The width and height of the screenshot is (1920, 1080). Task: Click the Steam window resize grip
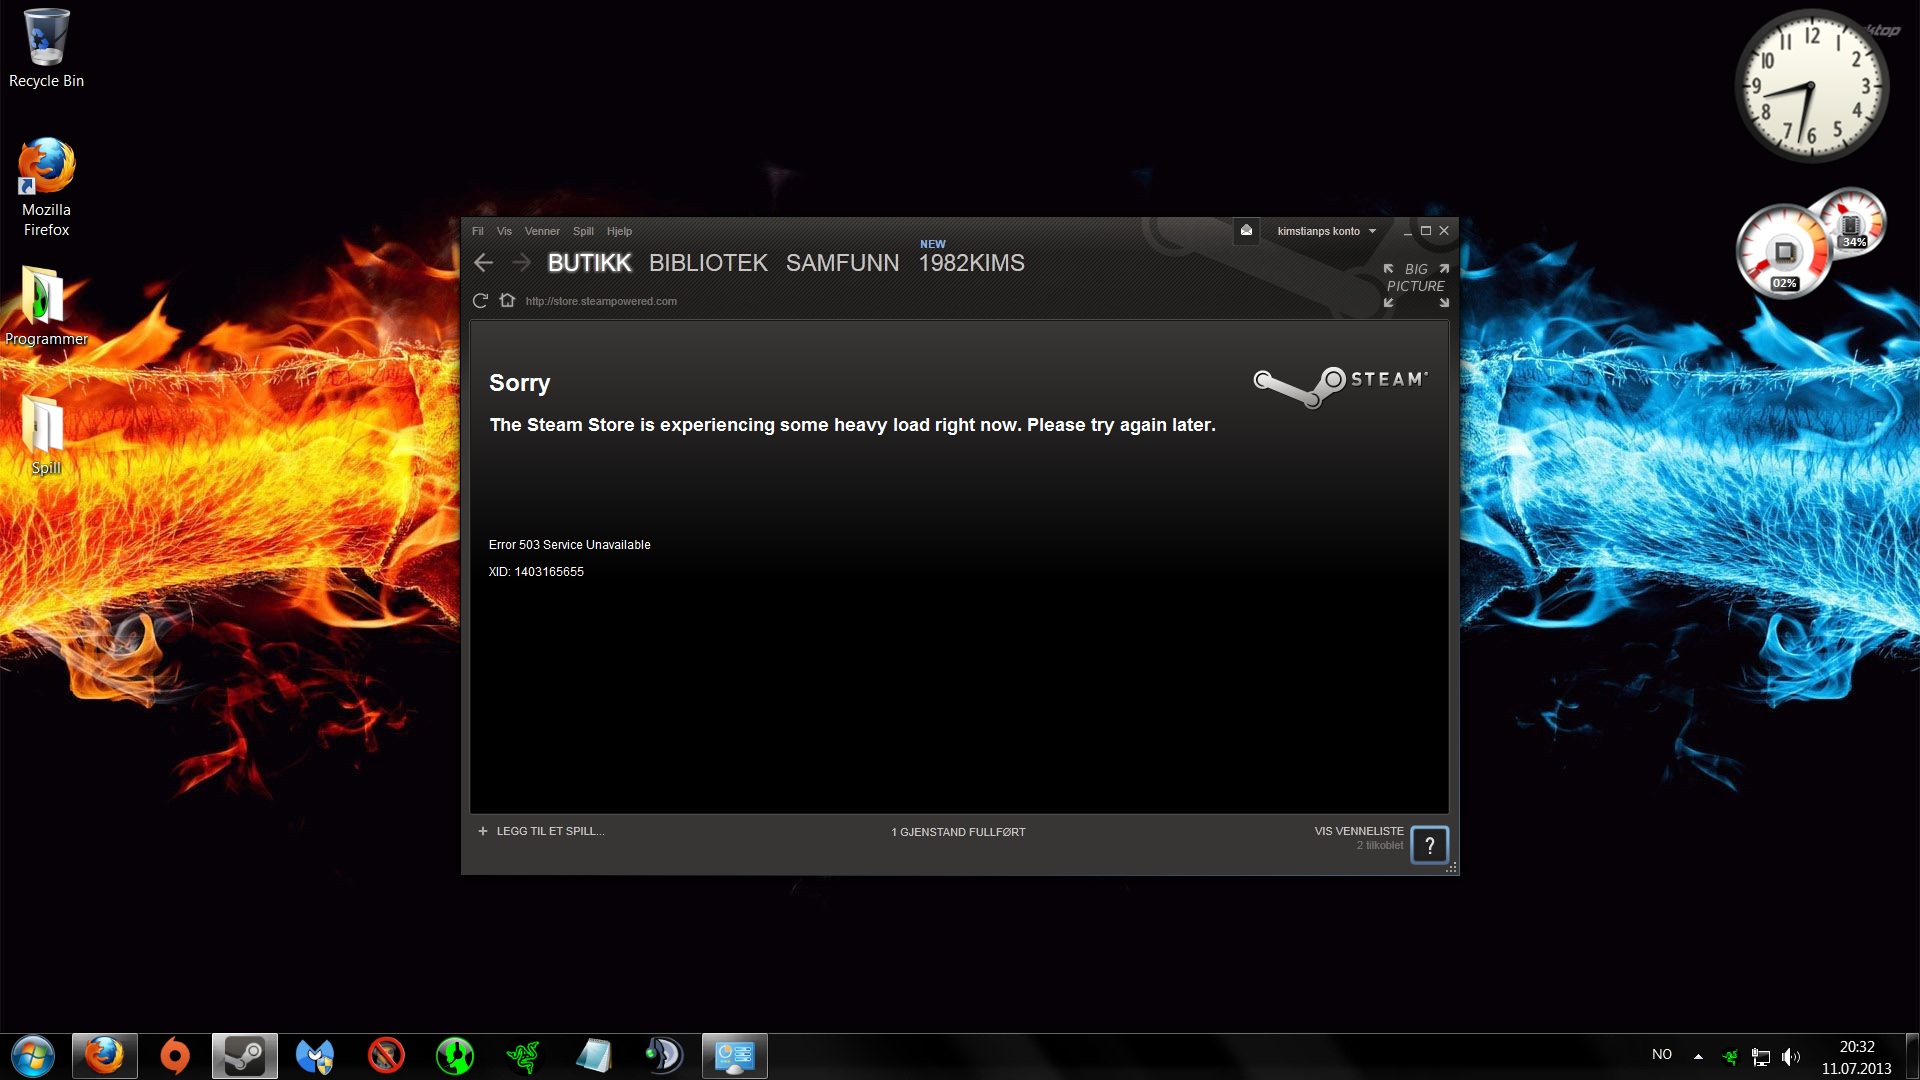(x=1451, y=868)
